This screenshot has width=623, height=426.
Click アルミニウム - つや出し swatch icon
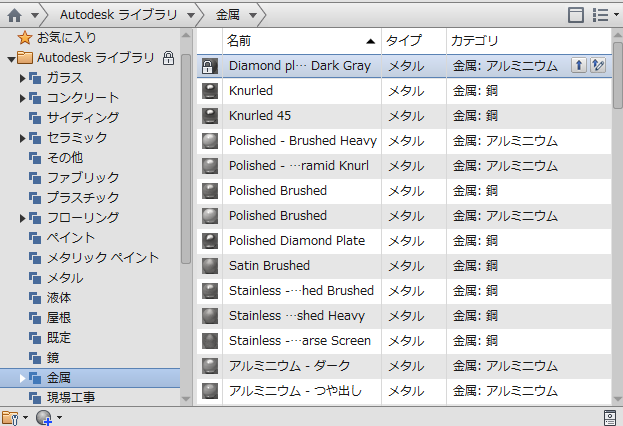tap(210, 391)
